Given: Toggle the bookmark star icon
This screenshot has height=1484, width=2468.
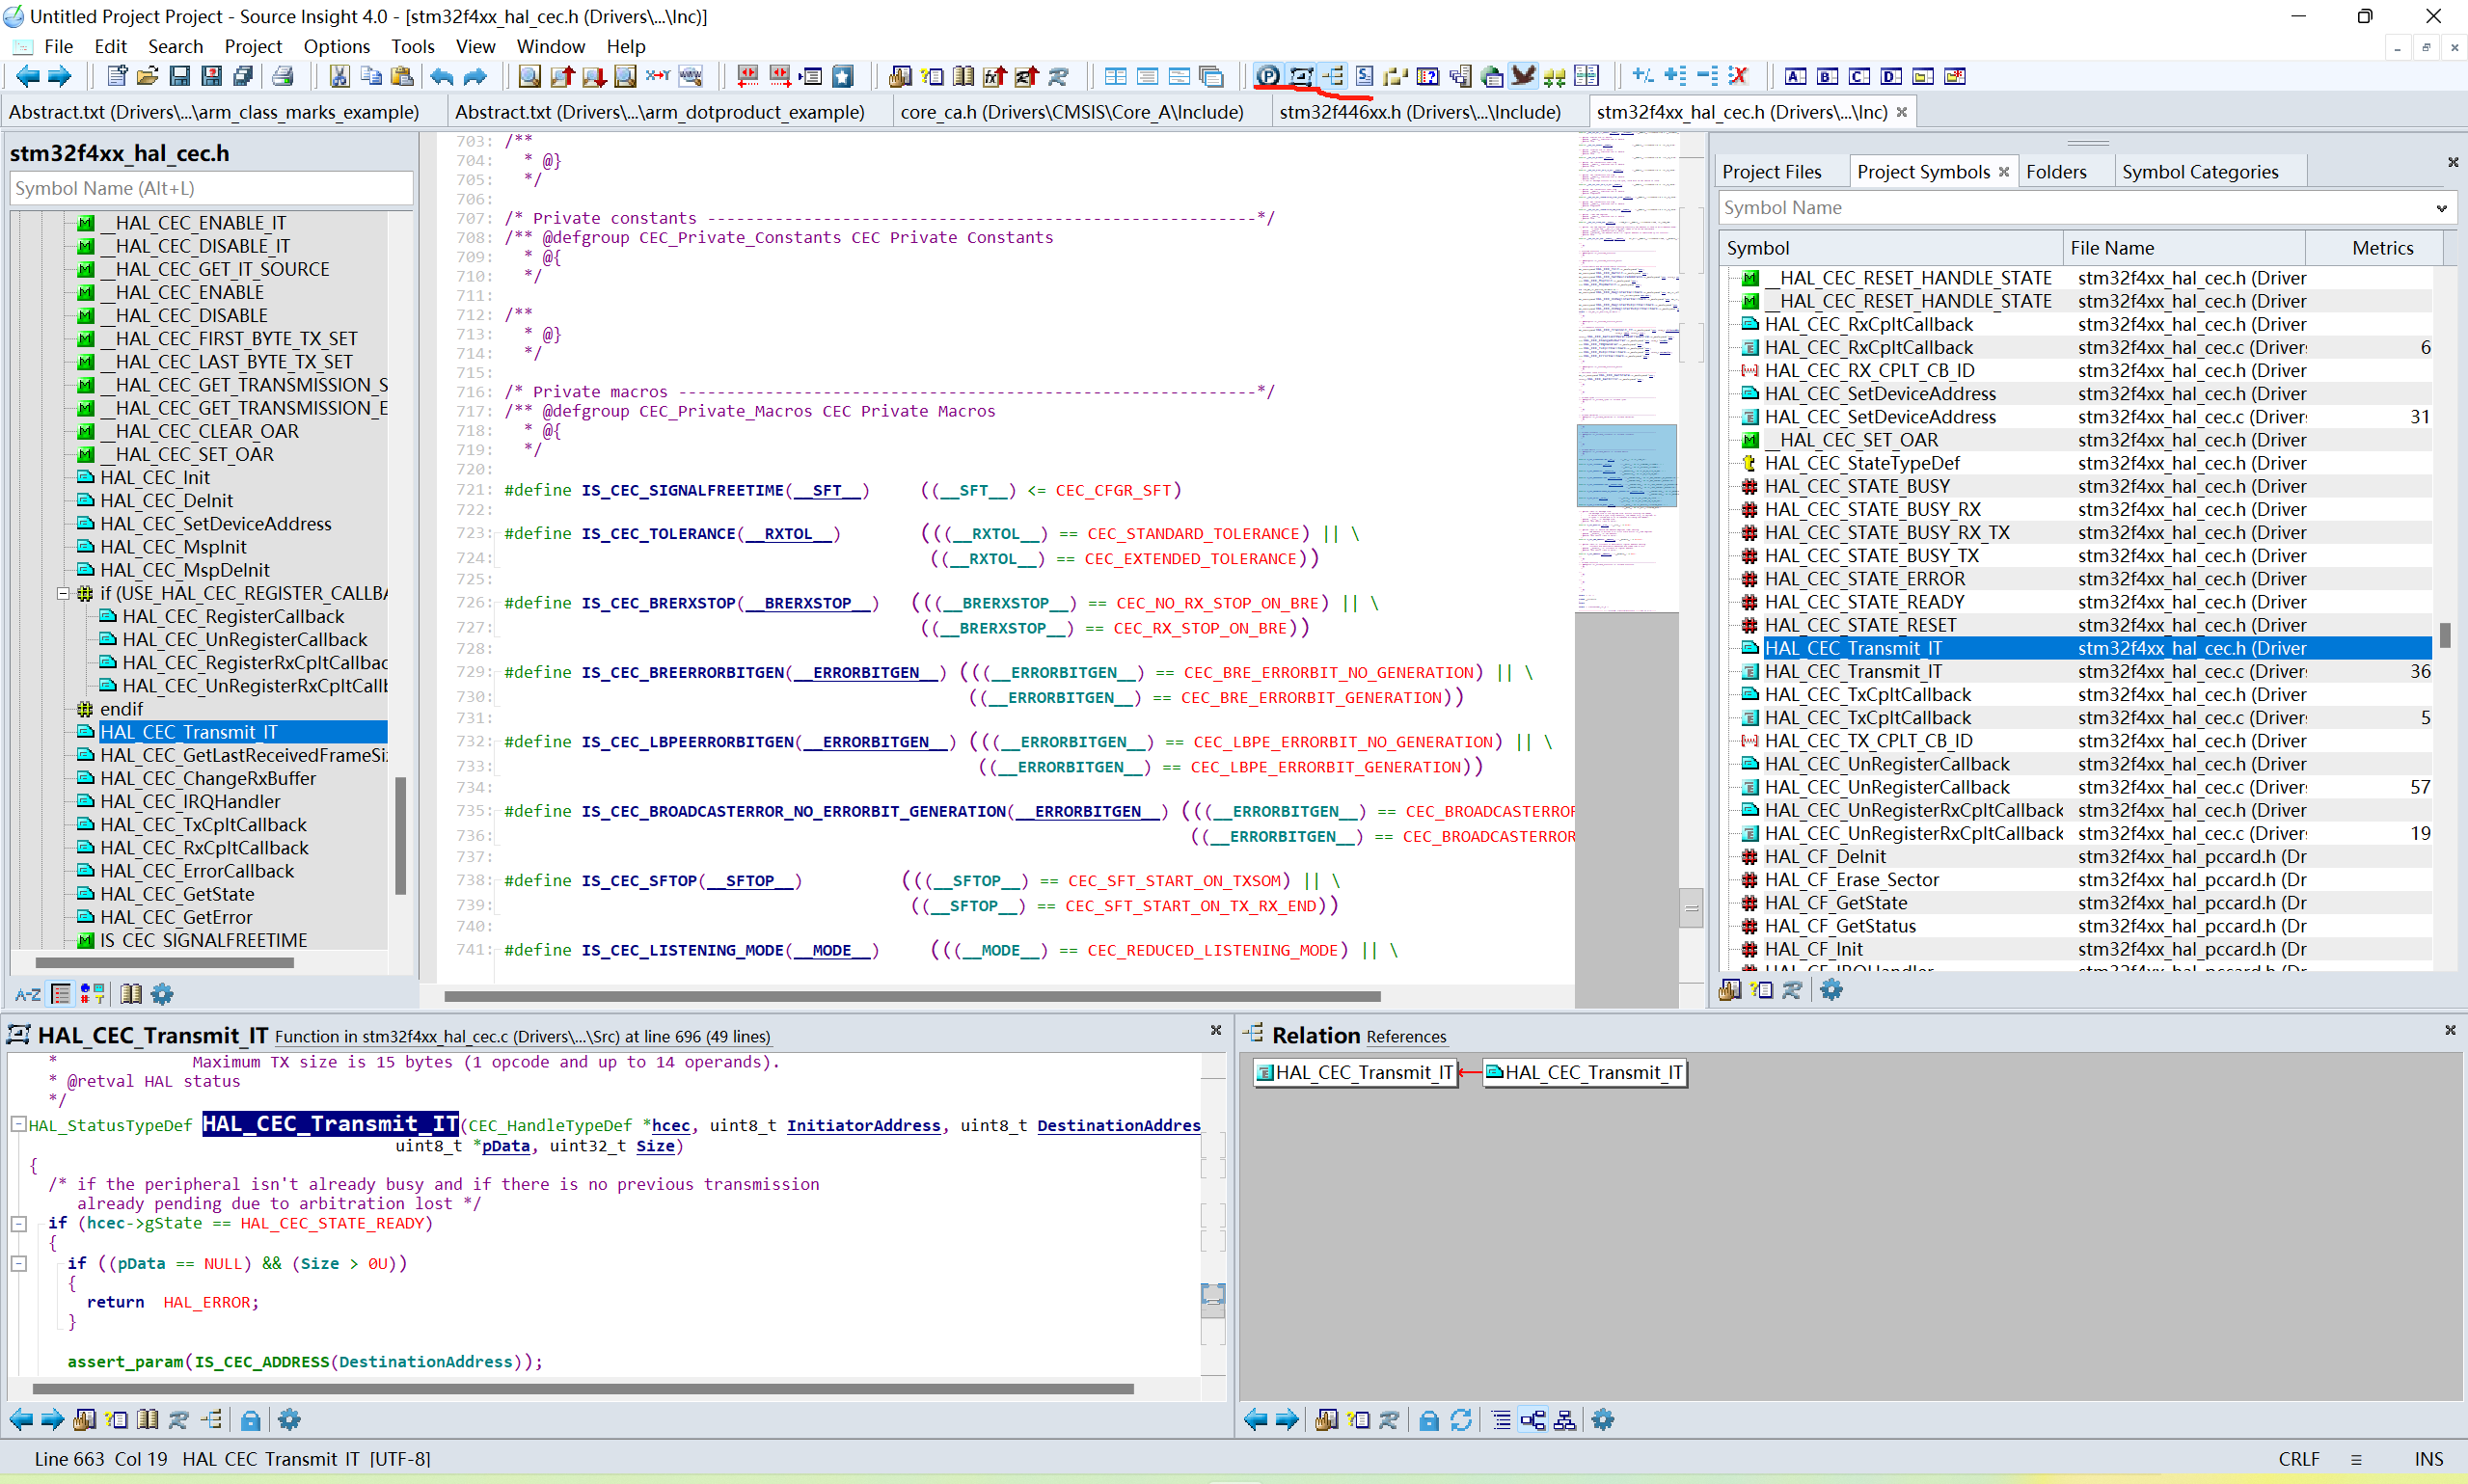Looking at the screenshot, I should coord(843,76).
